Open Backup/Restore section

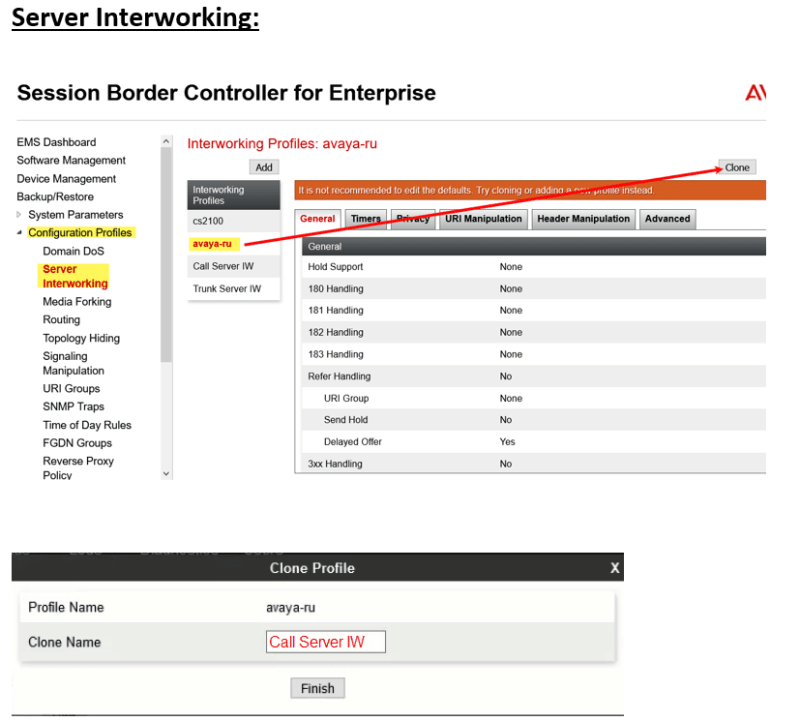click(55, 196)
